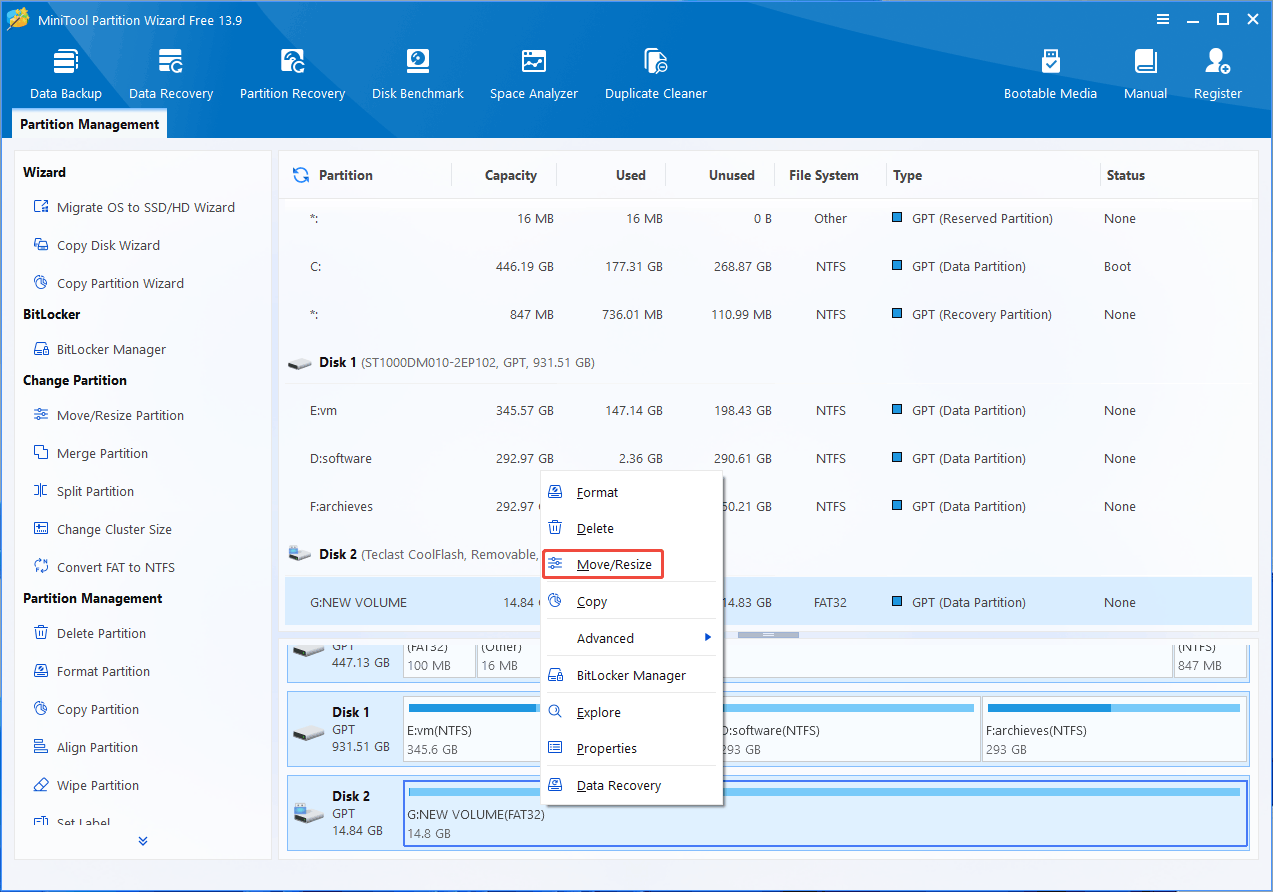This screenshot has height=892, width=1273.
Task: Launch Duplicate Cleaner
Action: coord(656,74)
